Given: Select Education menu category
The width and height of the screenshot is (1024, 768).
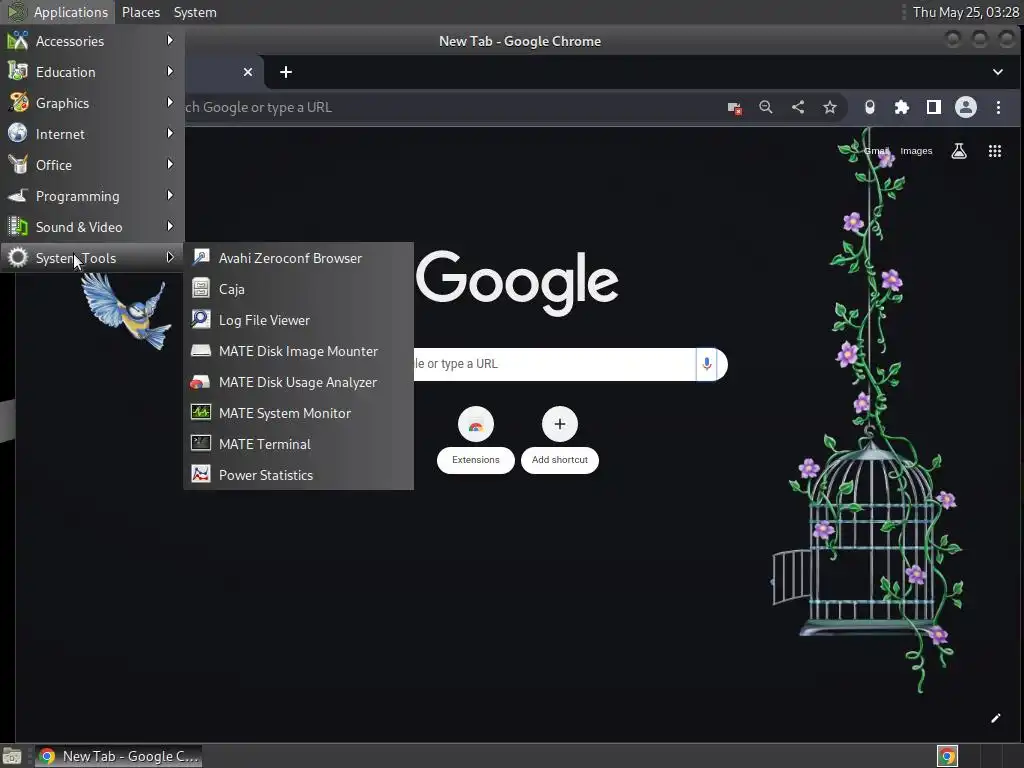Looking at the screenshot, I should coord(92,72).
